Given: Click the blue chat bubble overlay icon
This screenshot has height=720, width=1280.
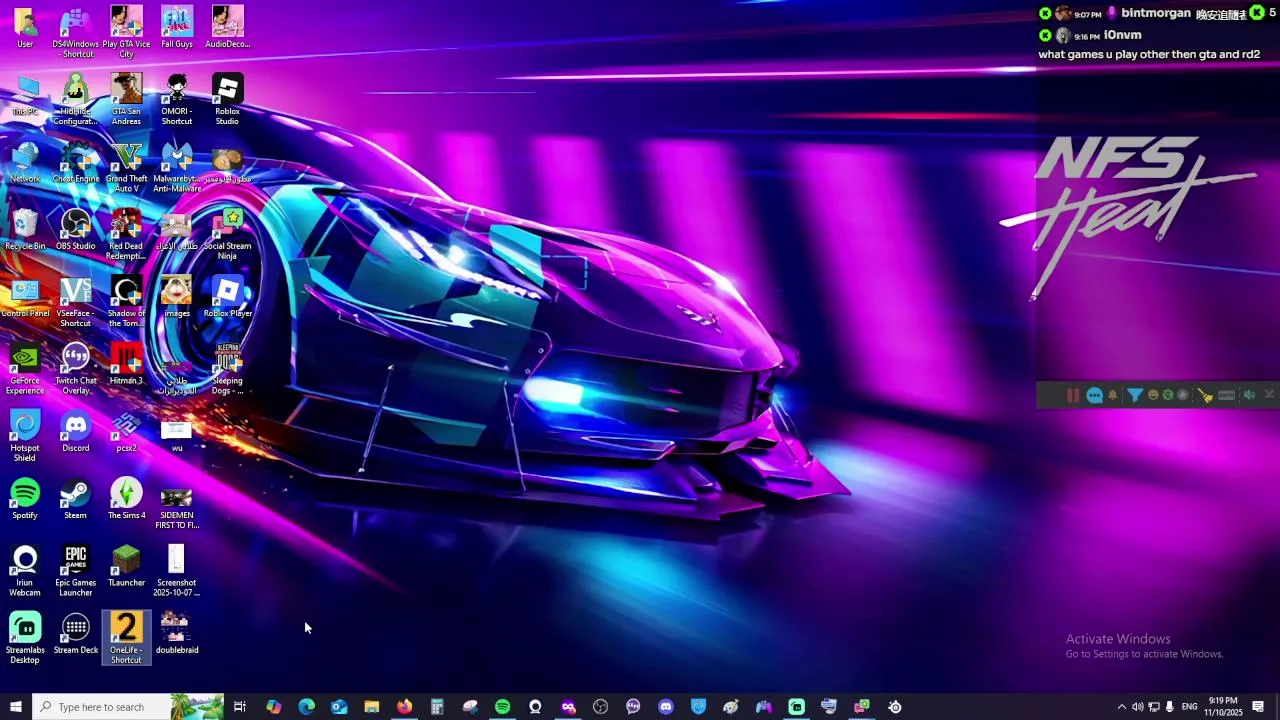Looking at the screenshot, I should click(1095, 395).
